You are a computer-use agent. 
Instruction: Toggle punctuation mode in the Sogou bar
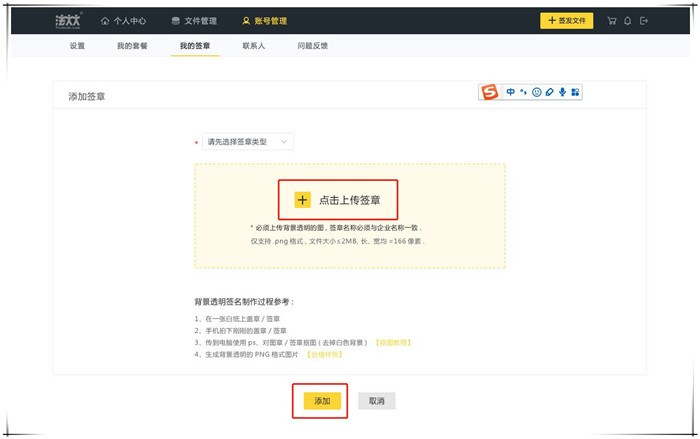pyautogui.click(x=523, y=92)
